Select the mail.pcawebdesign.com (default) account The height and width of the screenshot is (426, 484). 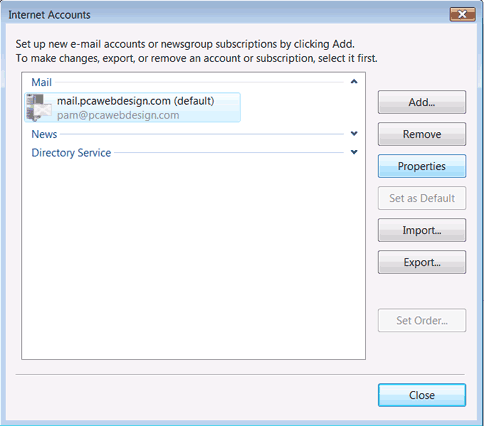[132, 107]
